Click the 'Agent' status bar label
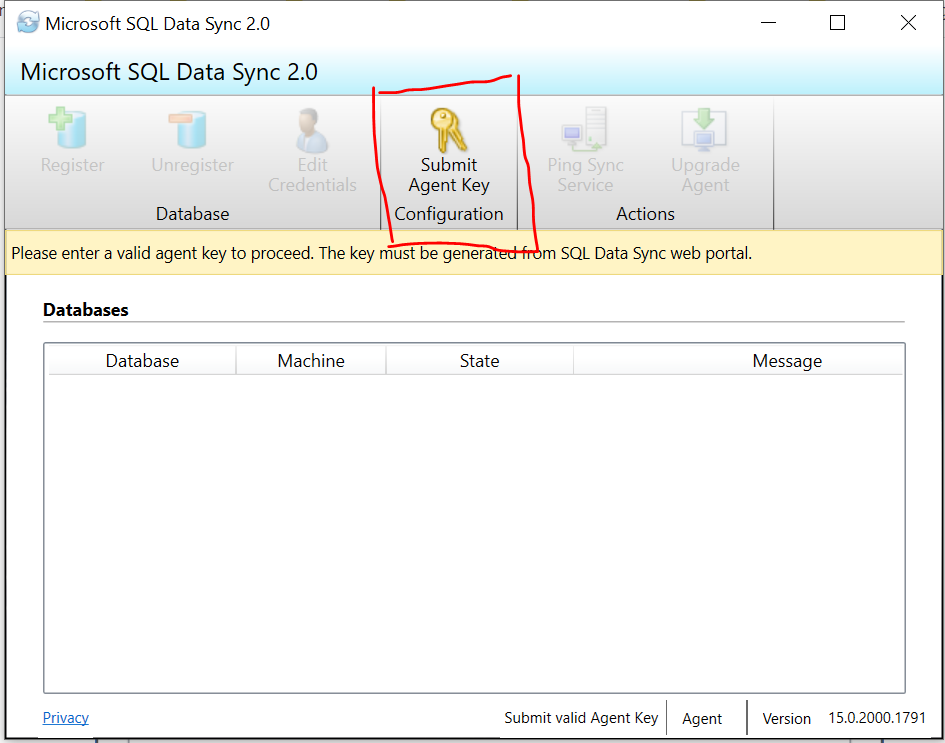The image size is (945, 743). tap(702, 718)
